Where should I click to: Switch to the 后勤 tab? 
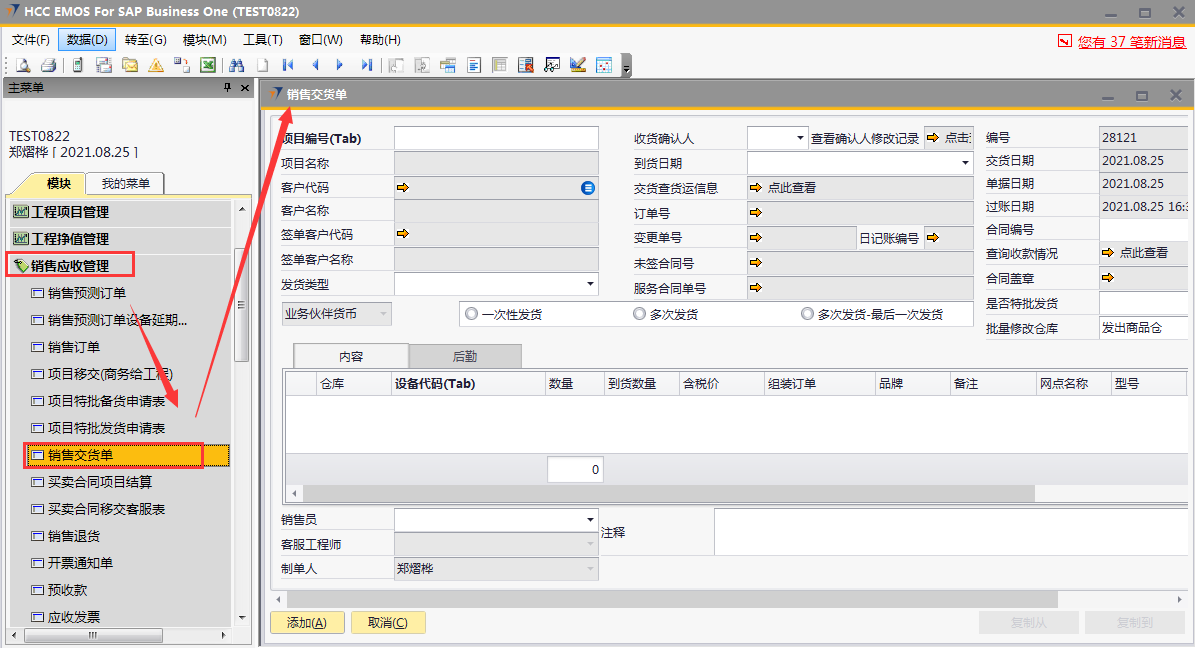tap(465, 356)
